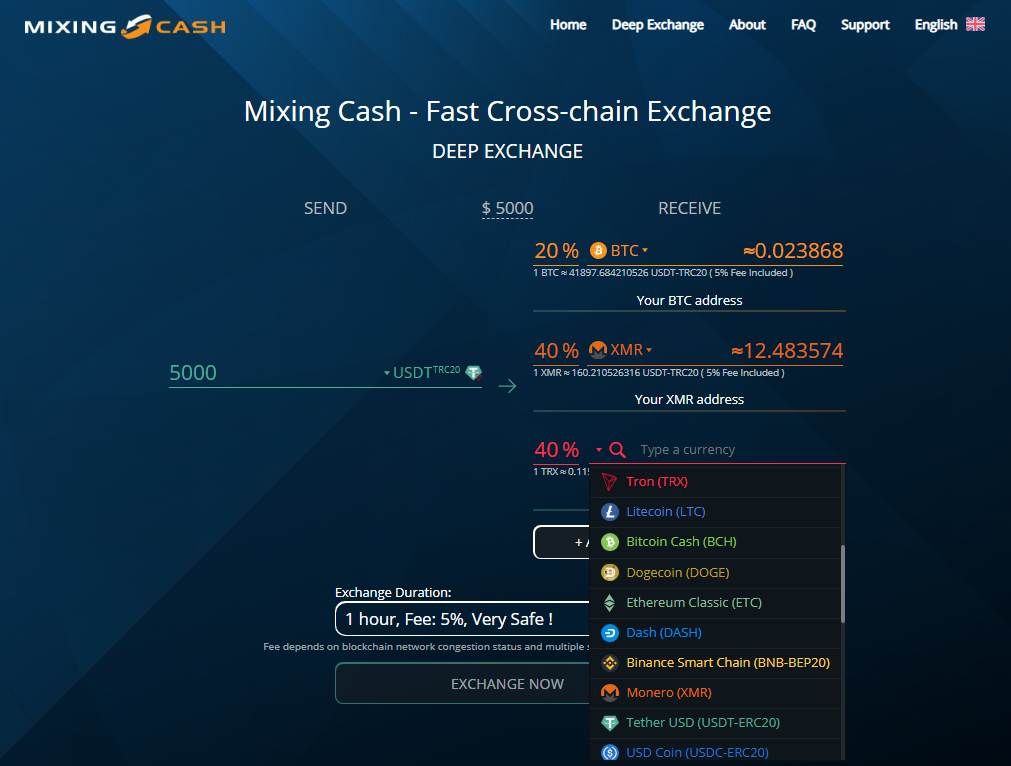Click the Mixing Cash logo
The width and height of the screenshot is (1011, 766).
pyautogui.click(x=125, y=26)
